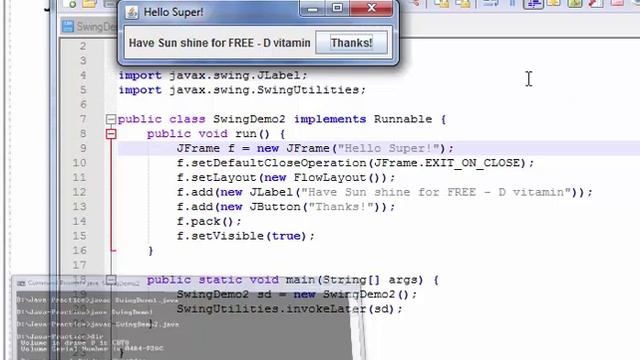Screen dimensions: 640x360
Task: Click 'f.setLayout(new FlowLayout());' code line
Action: [x=286, y=178]
